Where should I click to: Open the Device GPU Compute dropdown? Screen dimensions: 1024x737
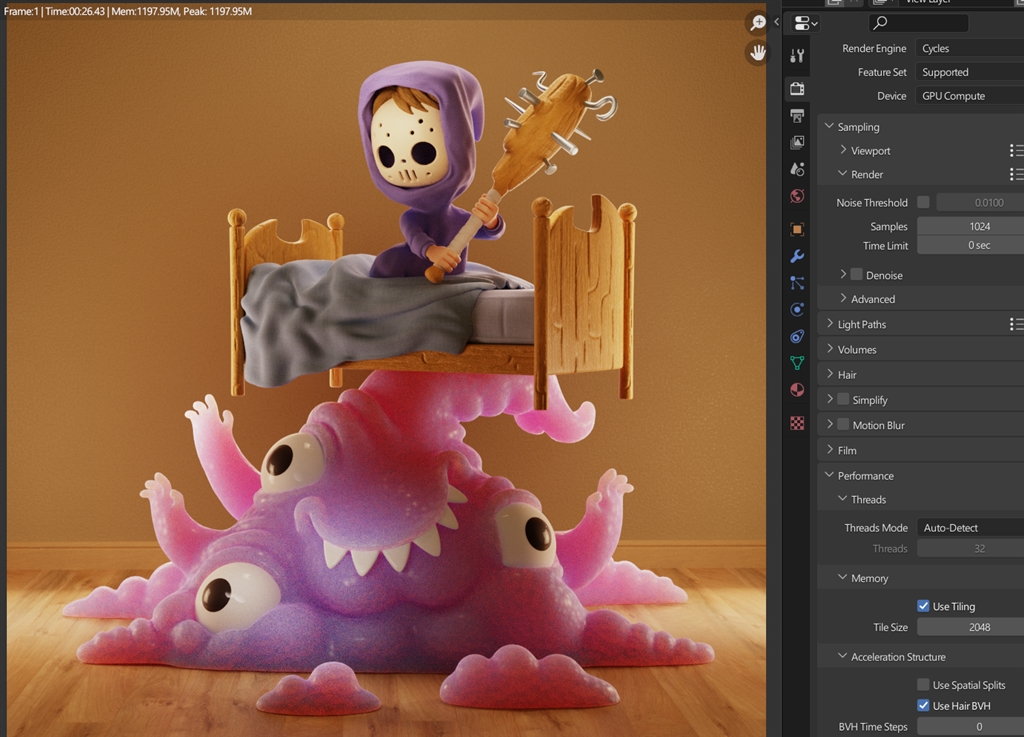point(968,96)
